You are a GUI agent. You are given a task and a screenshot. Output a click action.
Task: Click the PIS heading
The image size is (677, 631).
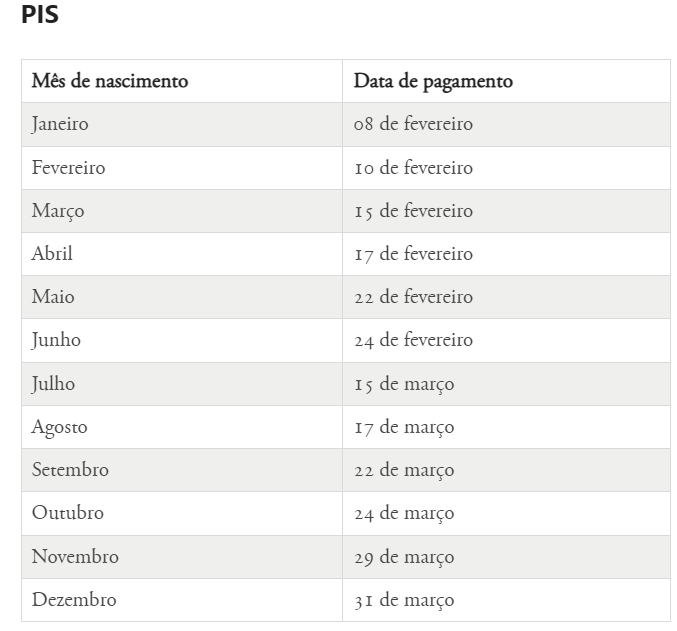pyautogui.click(x=40, y=14)
